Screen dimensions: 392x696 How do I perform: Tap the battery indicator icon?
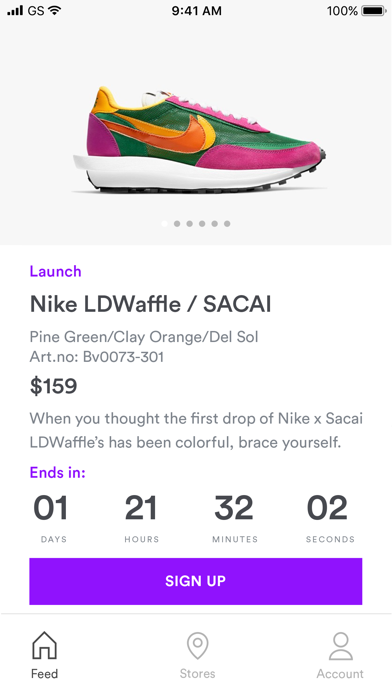(x=374, y=11)
